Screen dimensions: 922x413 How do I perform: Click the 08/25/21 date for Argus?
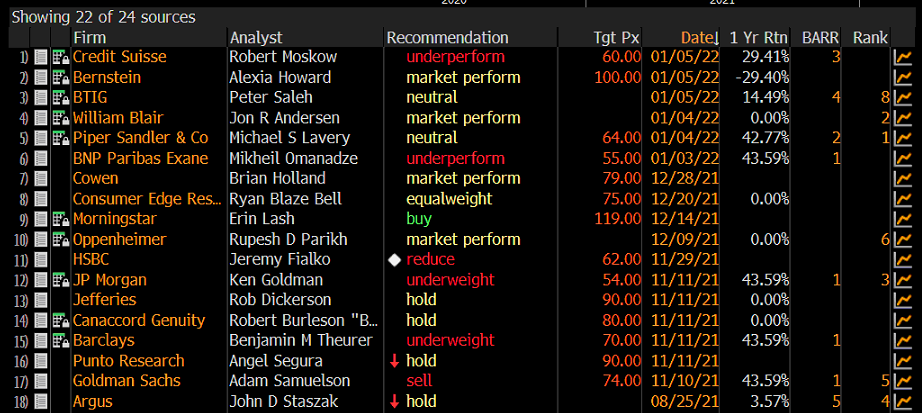685,402
